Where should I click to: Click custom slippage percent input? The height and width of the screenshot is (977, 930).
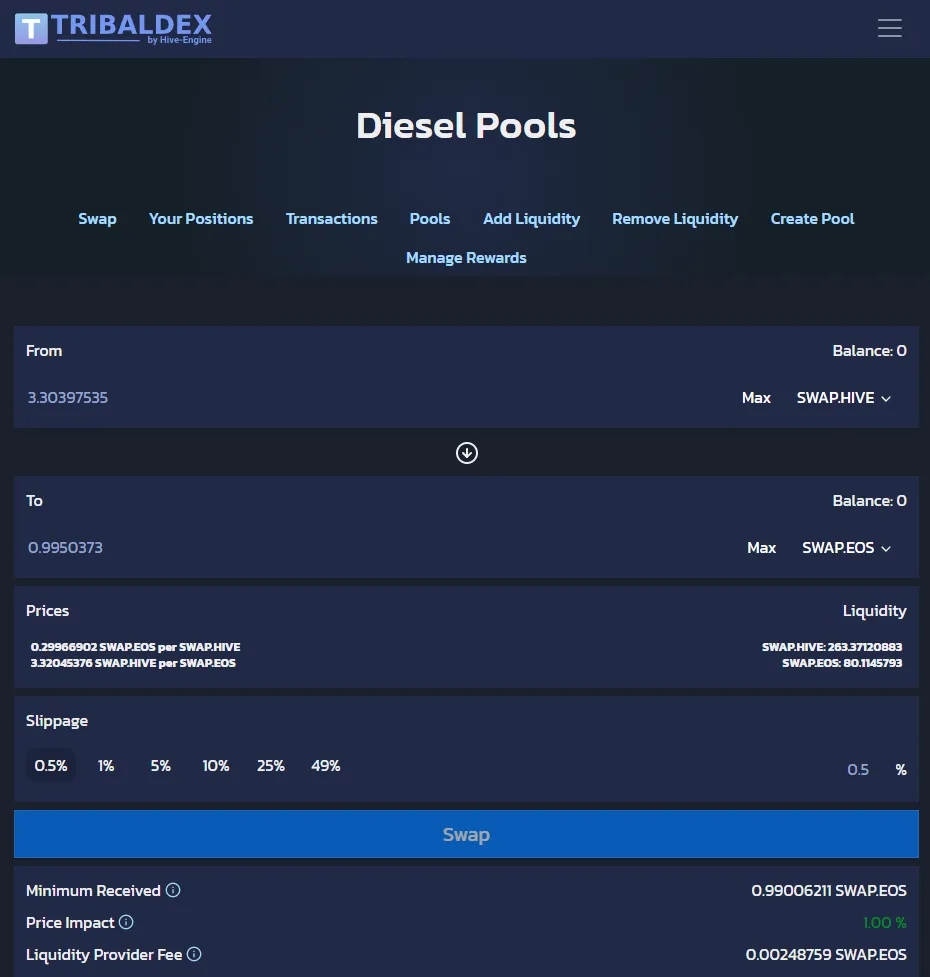858,770
